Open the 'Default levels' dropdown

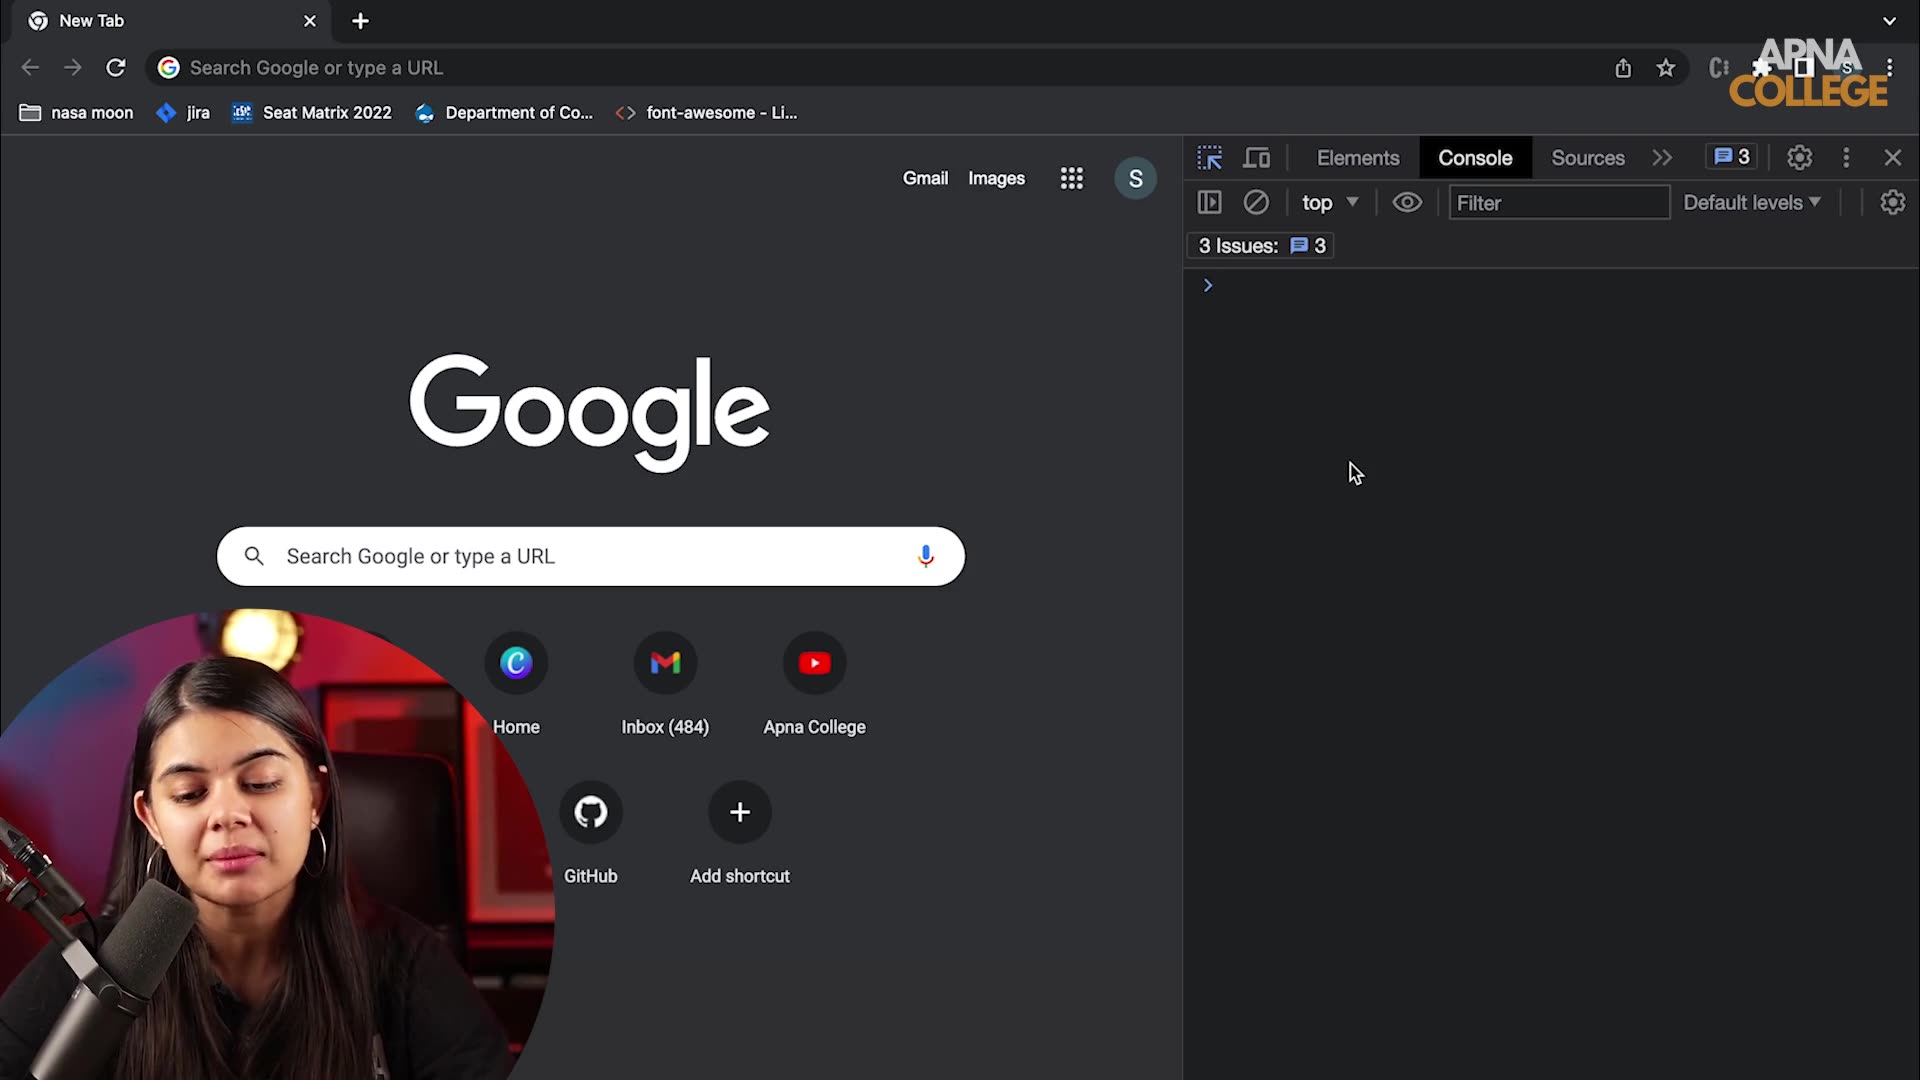tap(1752, 203)
